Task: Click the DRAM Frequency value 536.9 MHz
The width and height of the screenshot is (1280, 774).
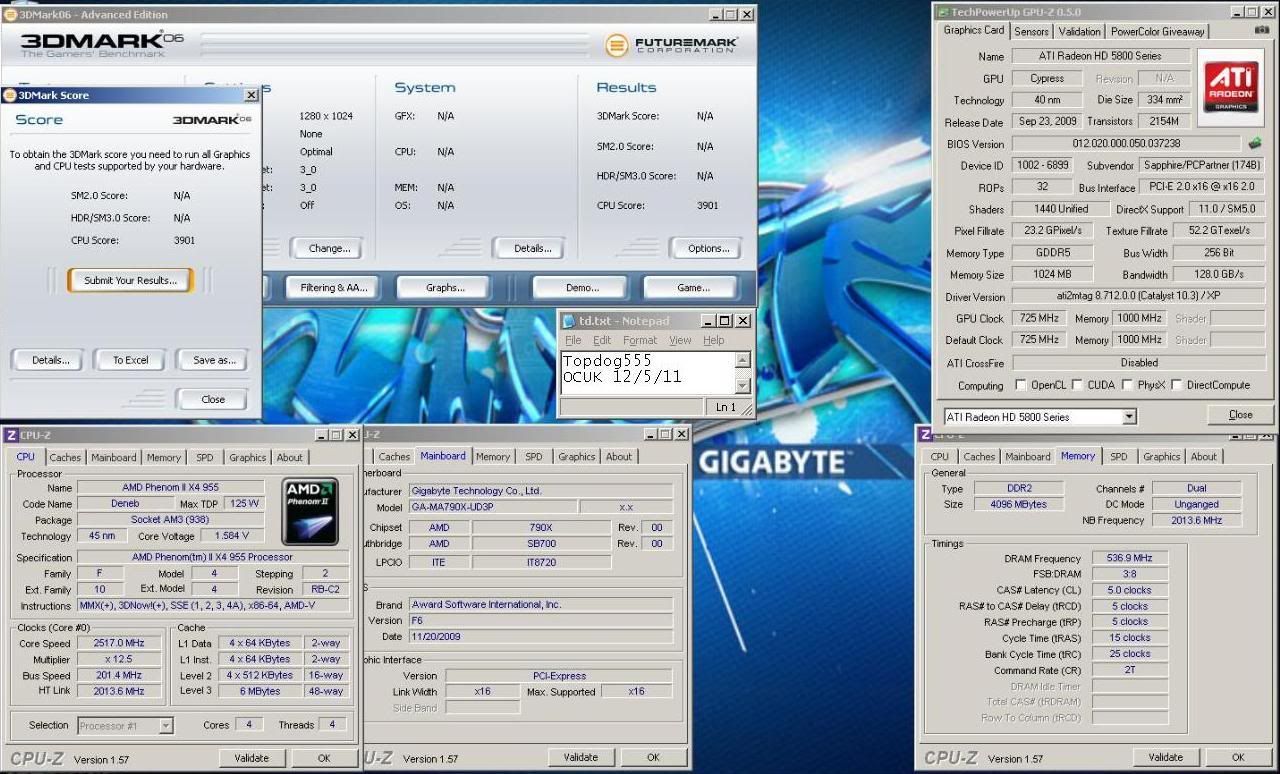Action: 1129,558
